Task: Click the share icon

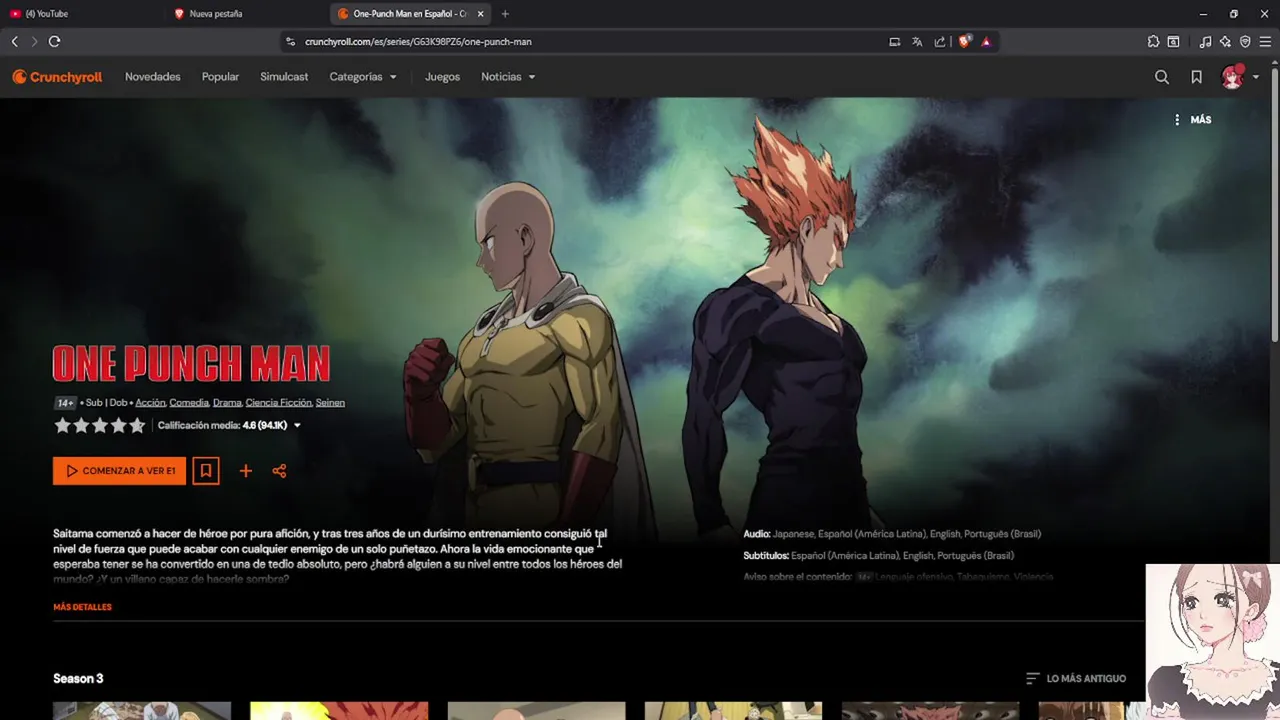Action: tap(279, 471)
